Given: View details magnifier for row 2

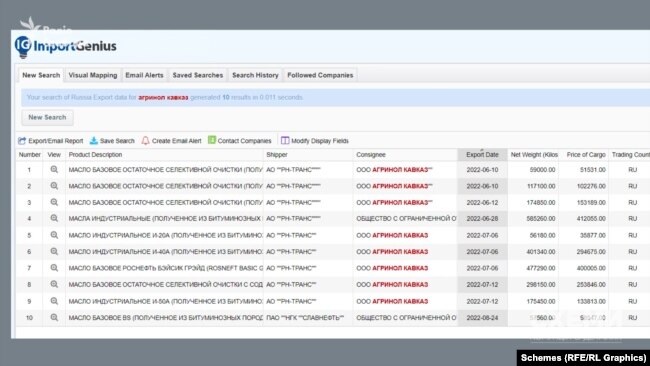Looking at the screenshot, I should [x=54, y=186].
